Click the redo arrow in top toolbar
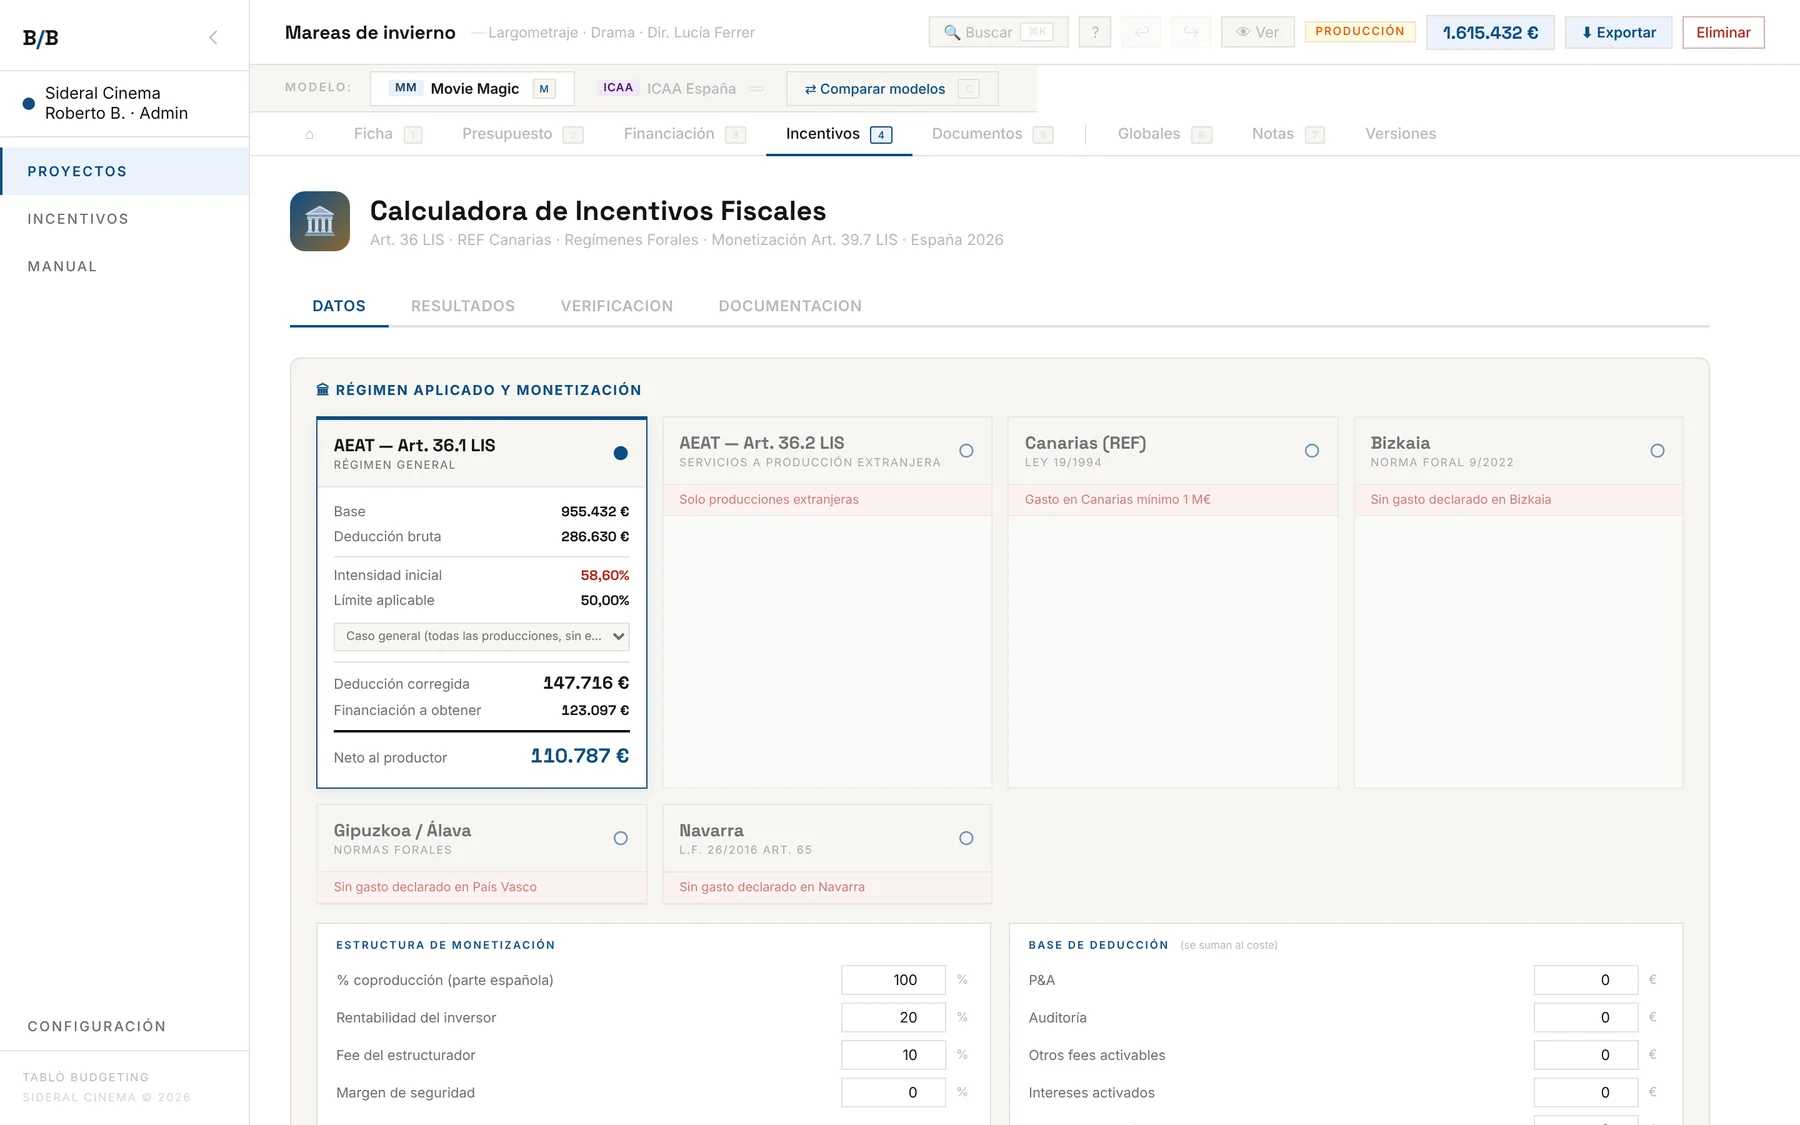Viewport: 1800px width, 1125px height. click(1190, 32)
